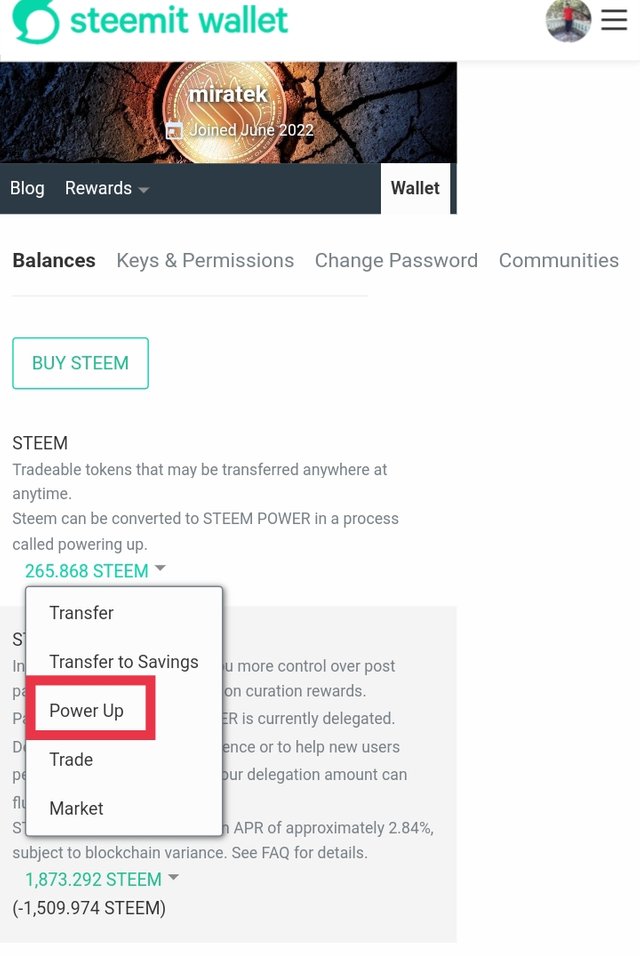Expand the 1,873.292 STEEM dropdown

(x=101, y=879)
